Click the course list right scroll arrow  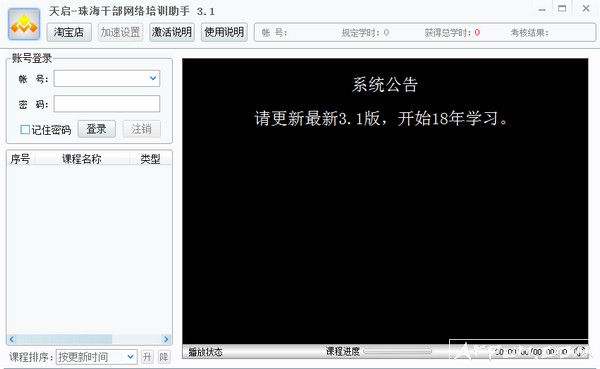coord(166,339)
